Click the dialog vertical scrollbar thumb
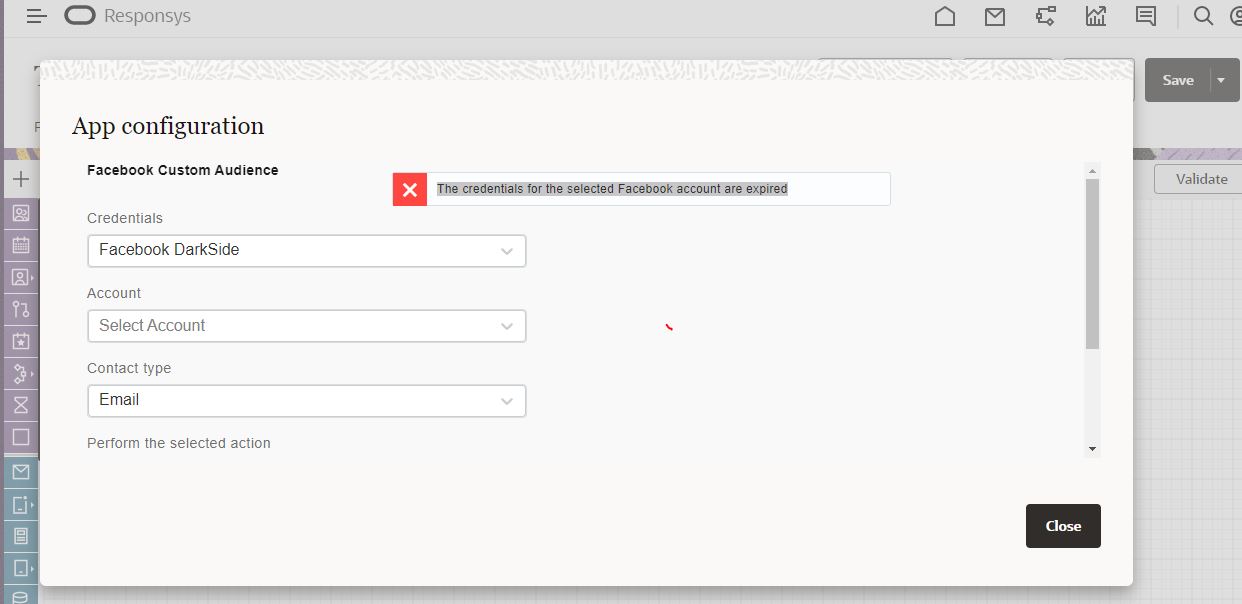Viewport: 1242px width, 604px height. point(1092,264)
